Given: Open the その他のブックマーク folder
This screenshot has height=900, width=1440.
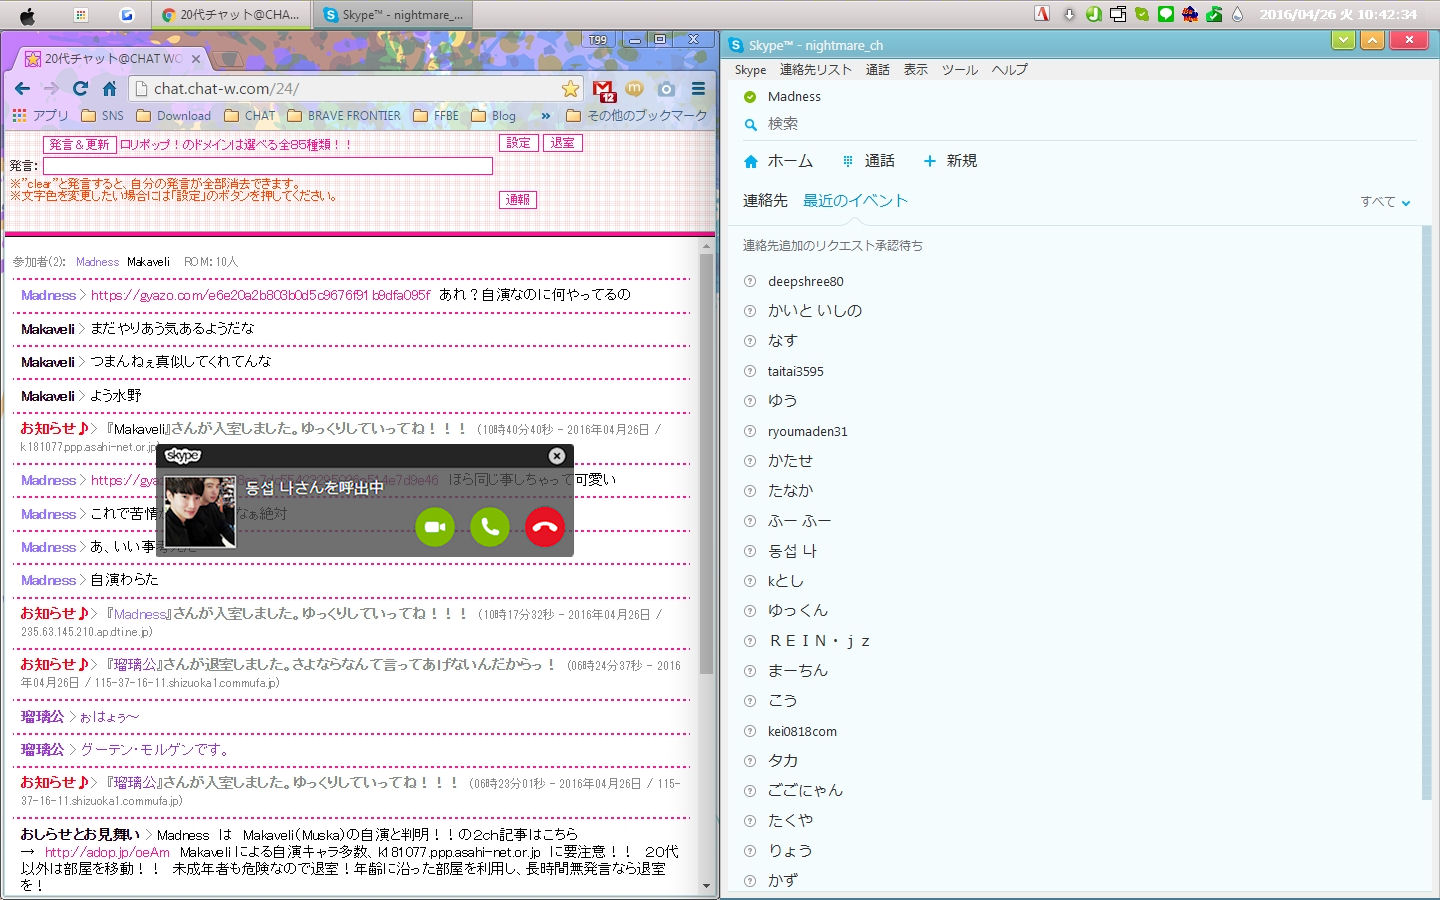Looking at the screenshot, I should point(637,116).
